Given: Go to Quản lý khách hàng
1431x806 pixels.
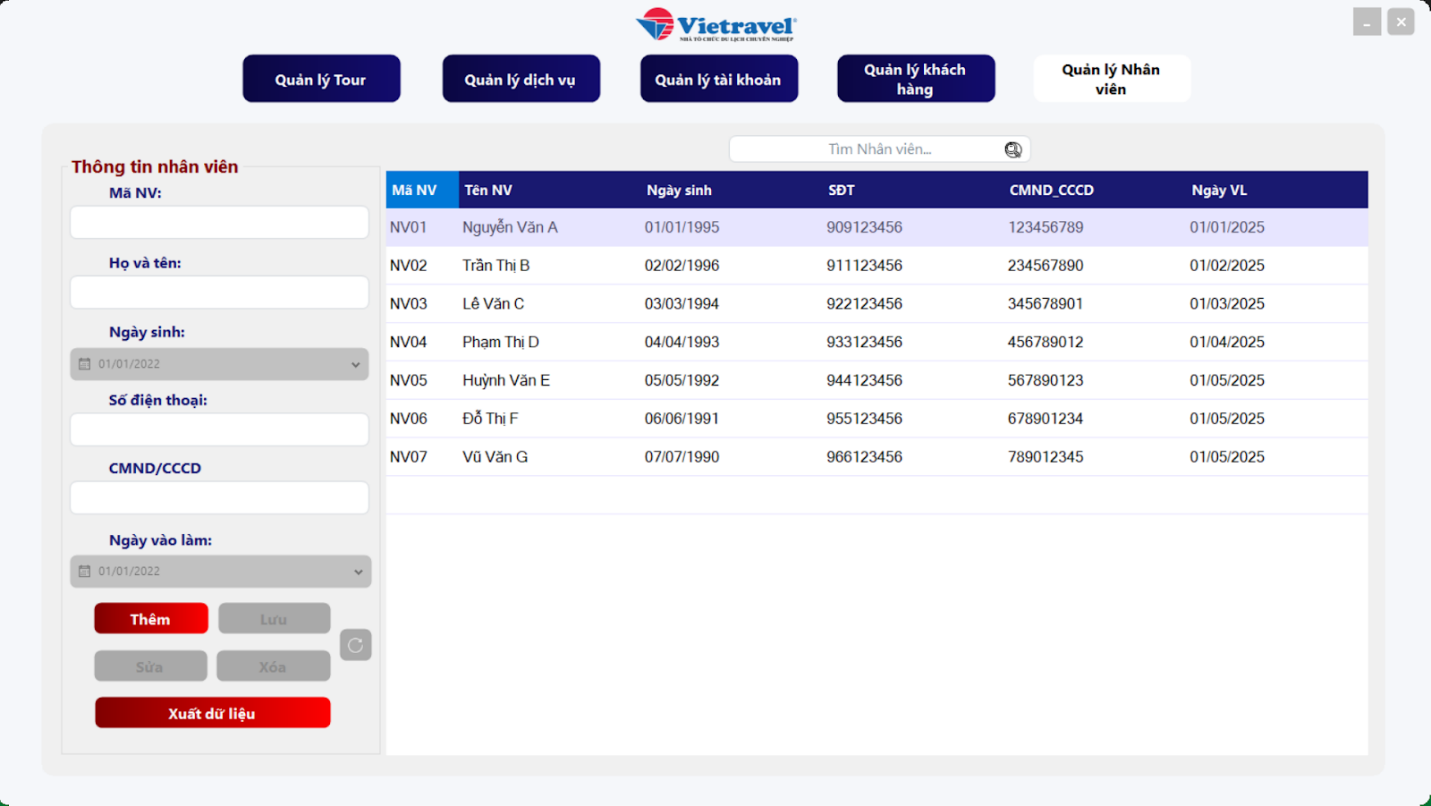Looking at the screenshot, I should click(x=916, y=79).
